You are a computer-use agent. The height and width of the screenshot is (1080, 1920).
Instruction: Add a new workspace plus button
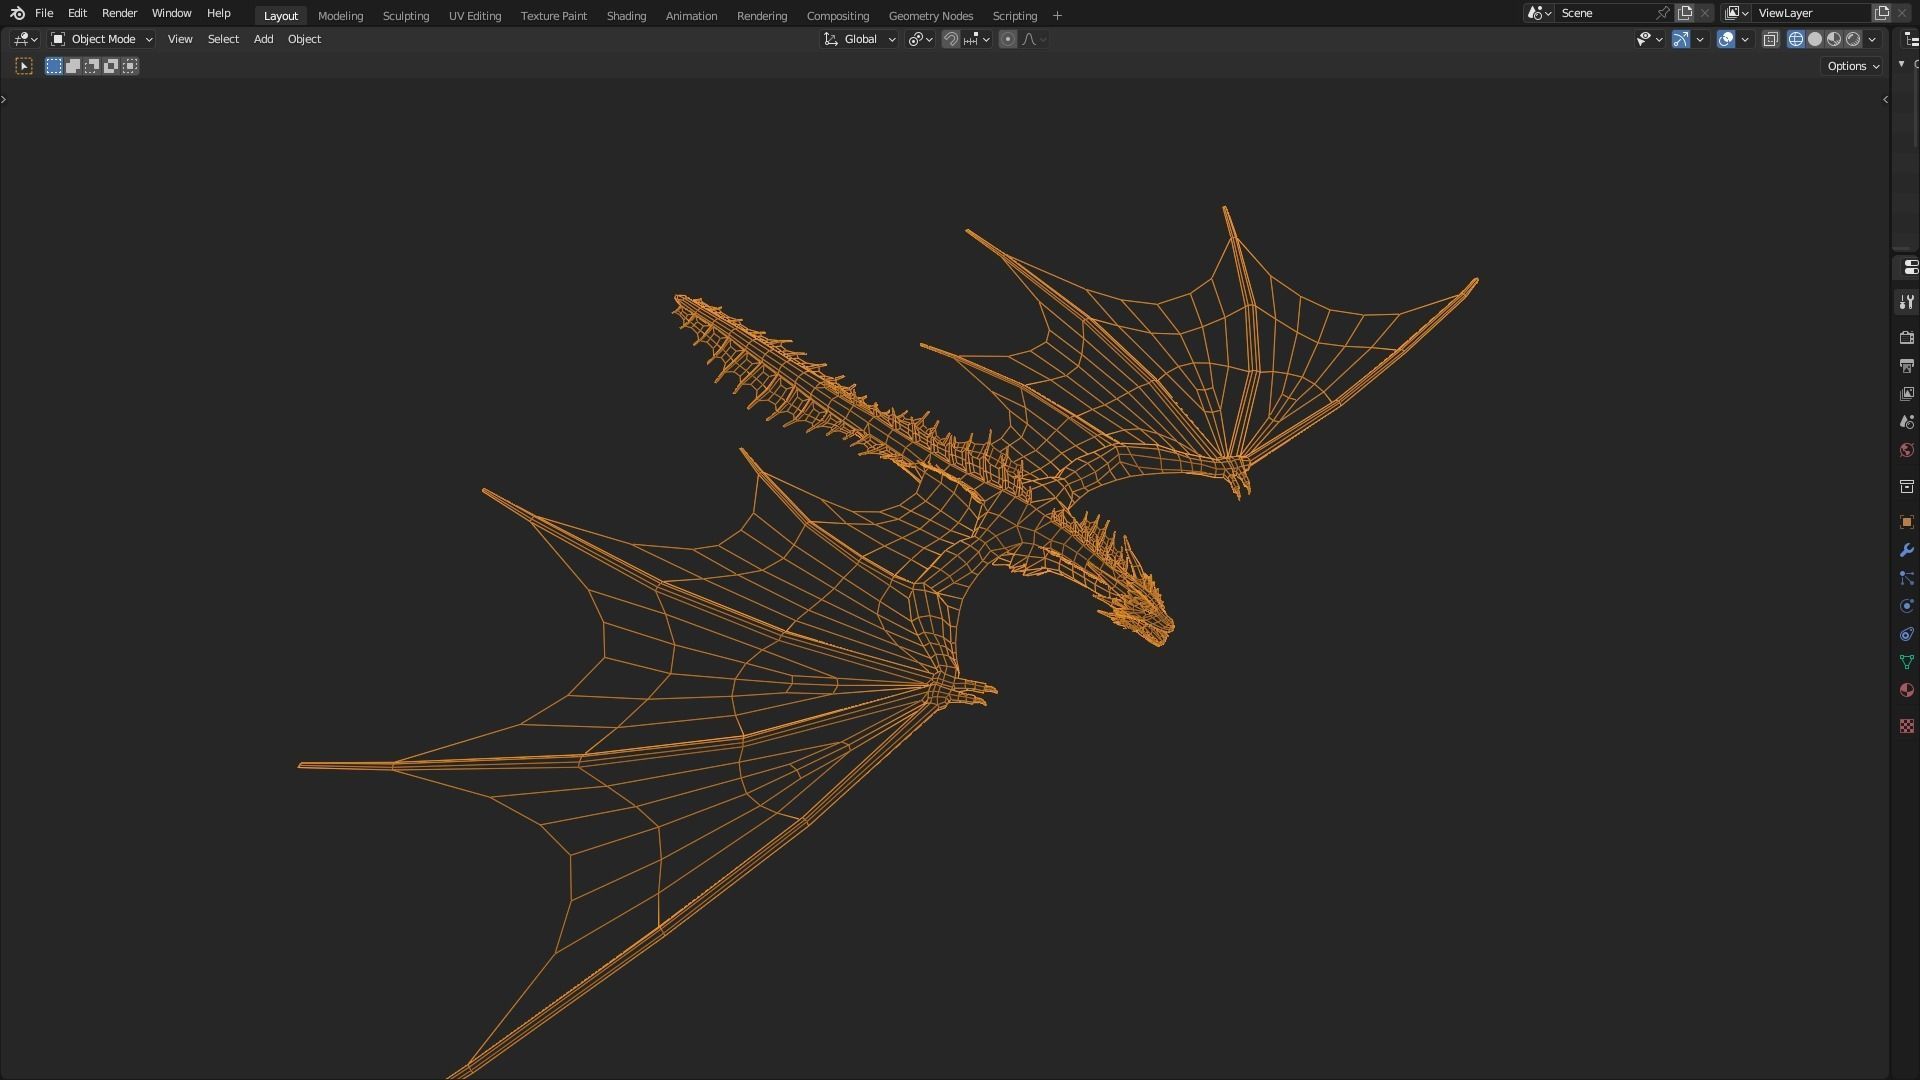1057,16
